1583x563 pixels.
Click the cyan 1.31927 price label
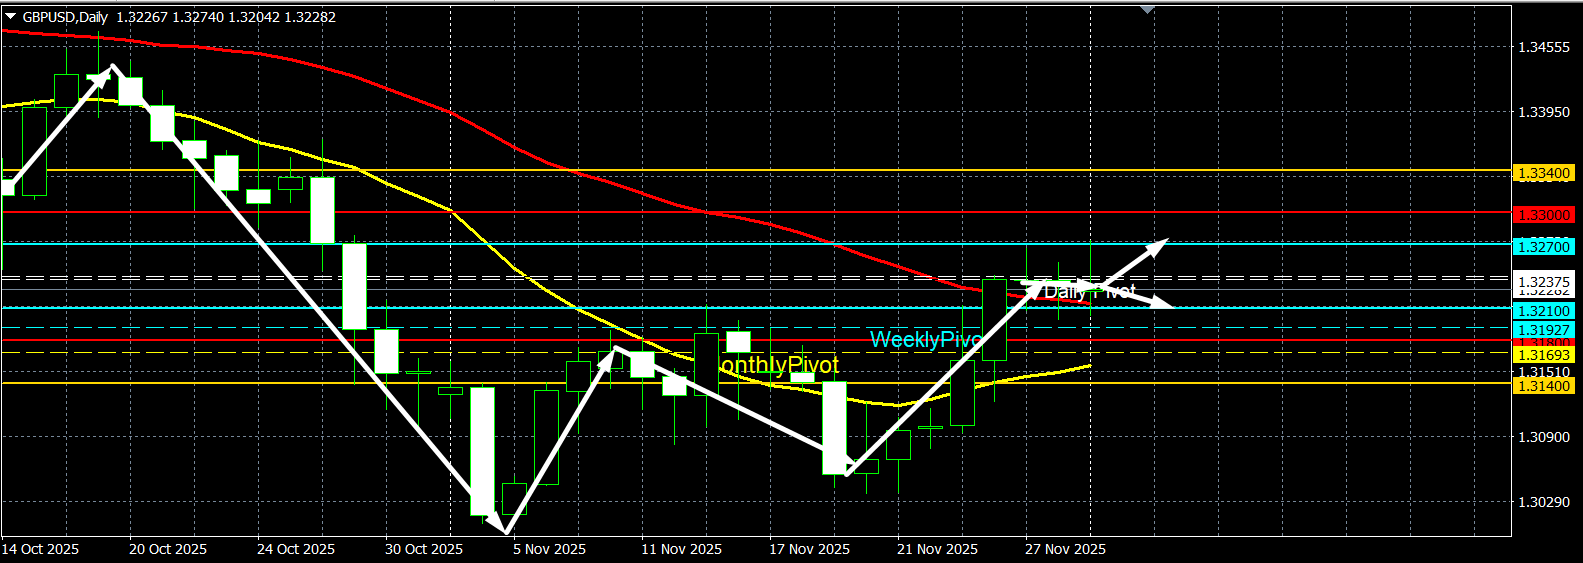tap(1544, 330)
